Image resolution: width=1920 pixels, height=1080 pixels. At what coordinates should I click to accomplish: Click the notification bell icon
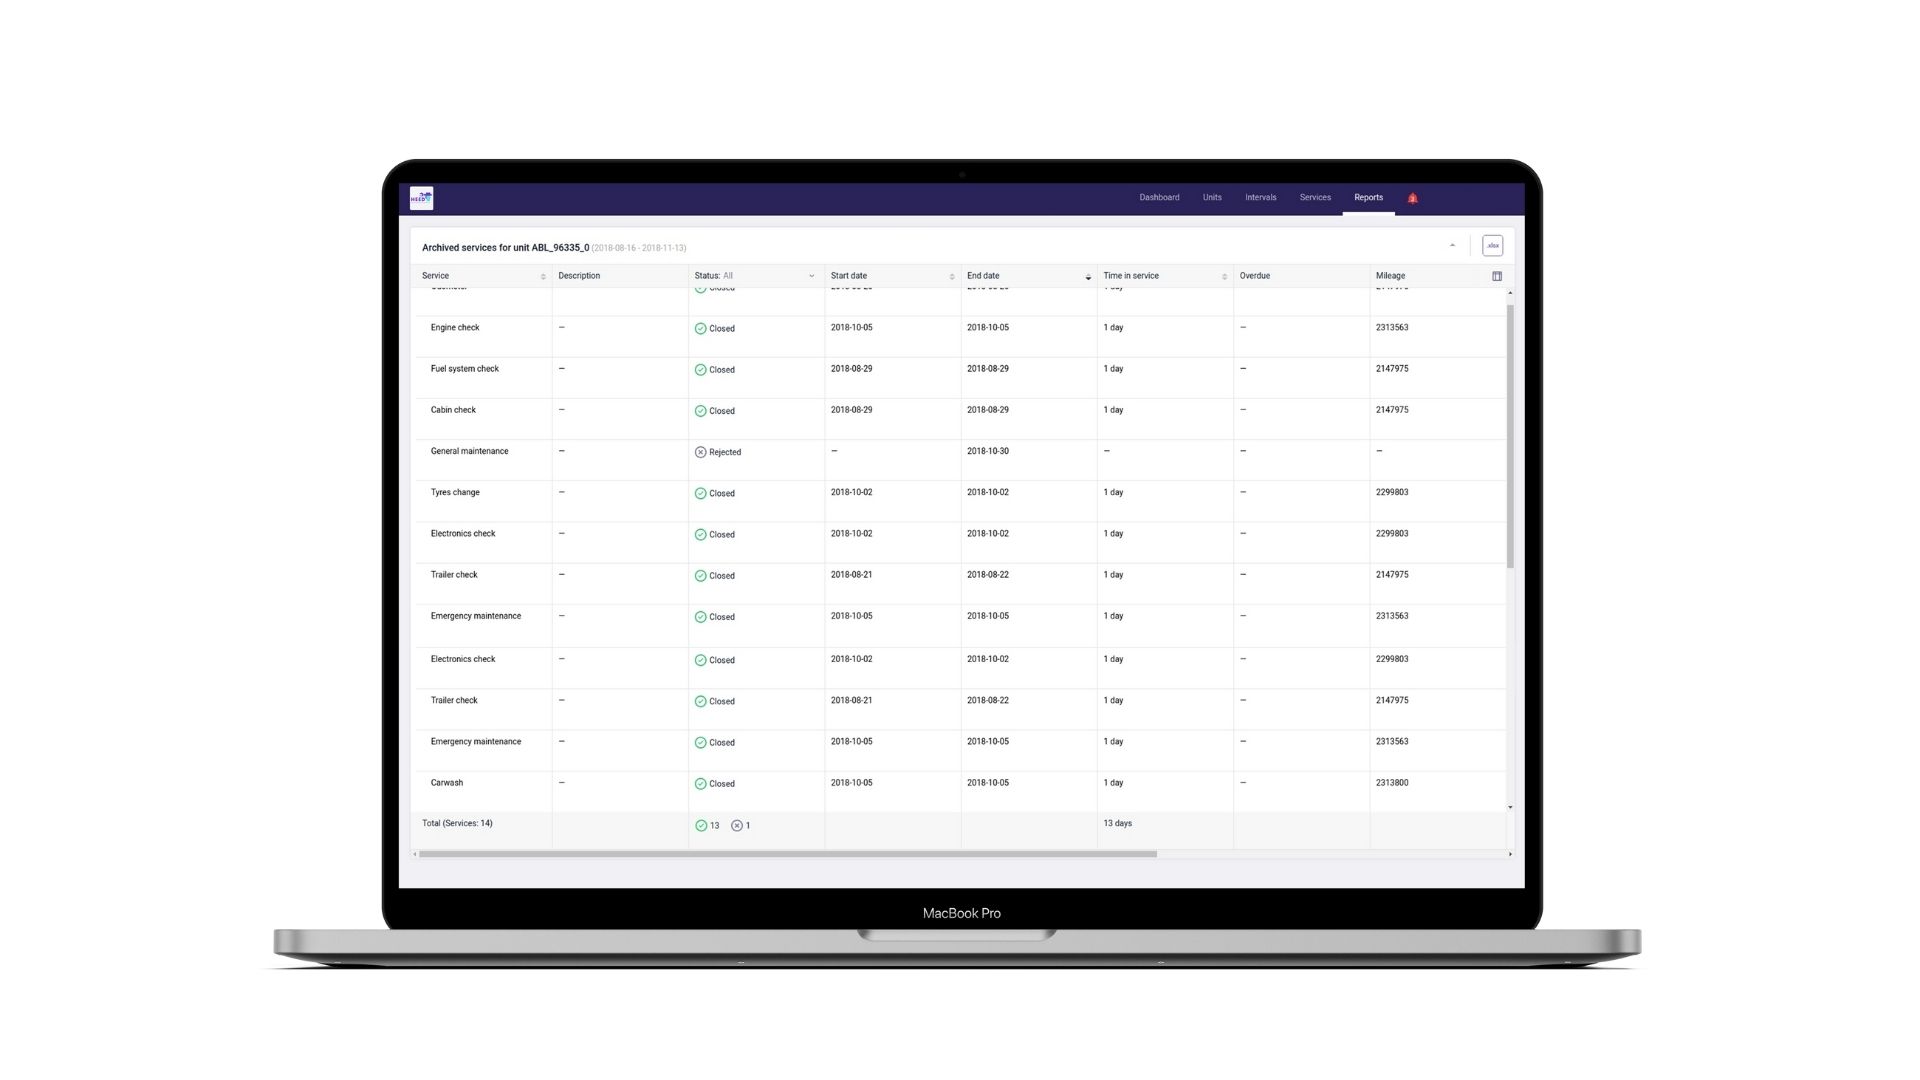click(x=1411, y=196)
